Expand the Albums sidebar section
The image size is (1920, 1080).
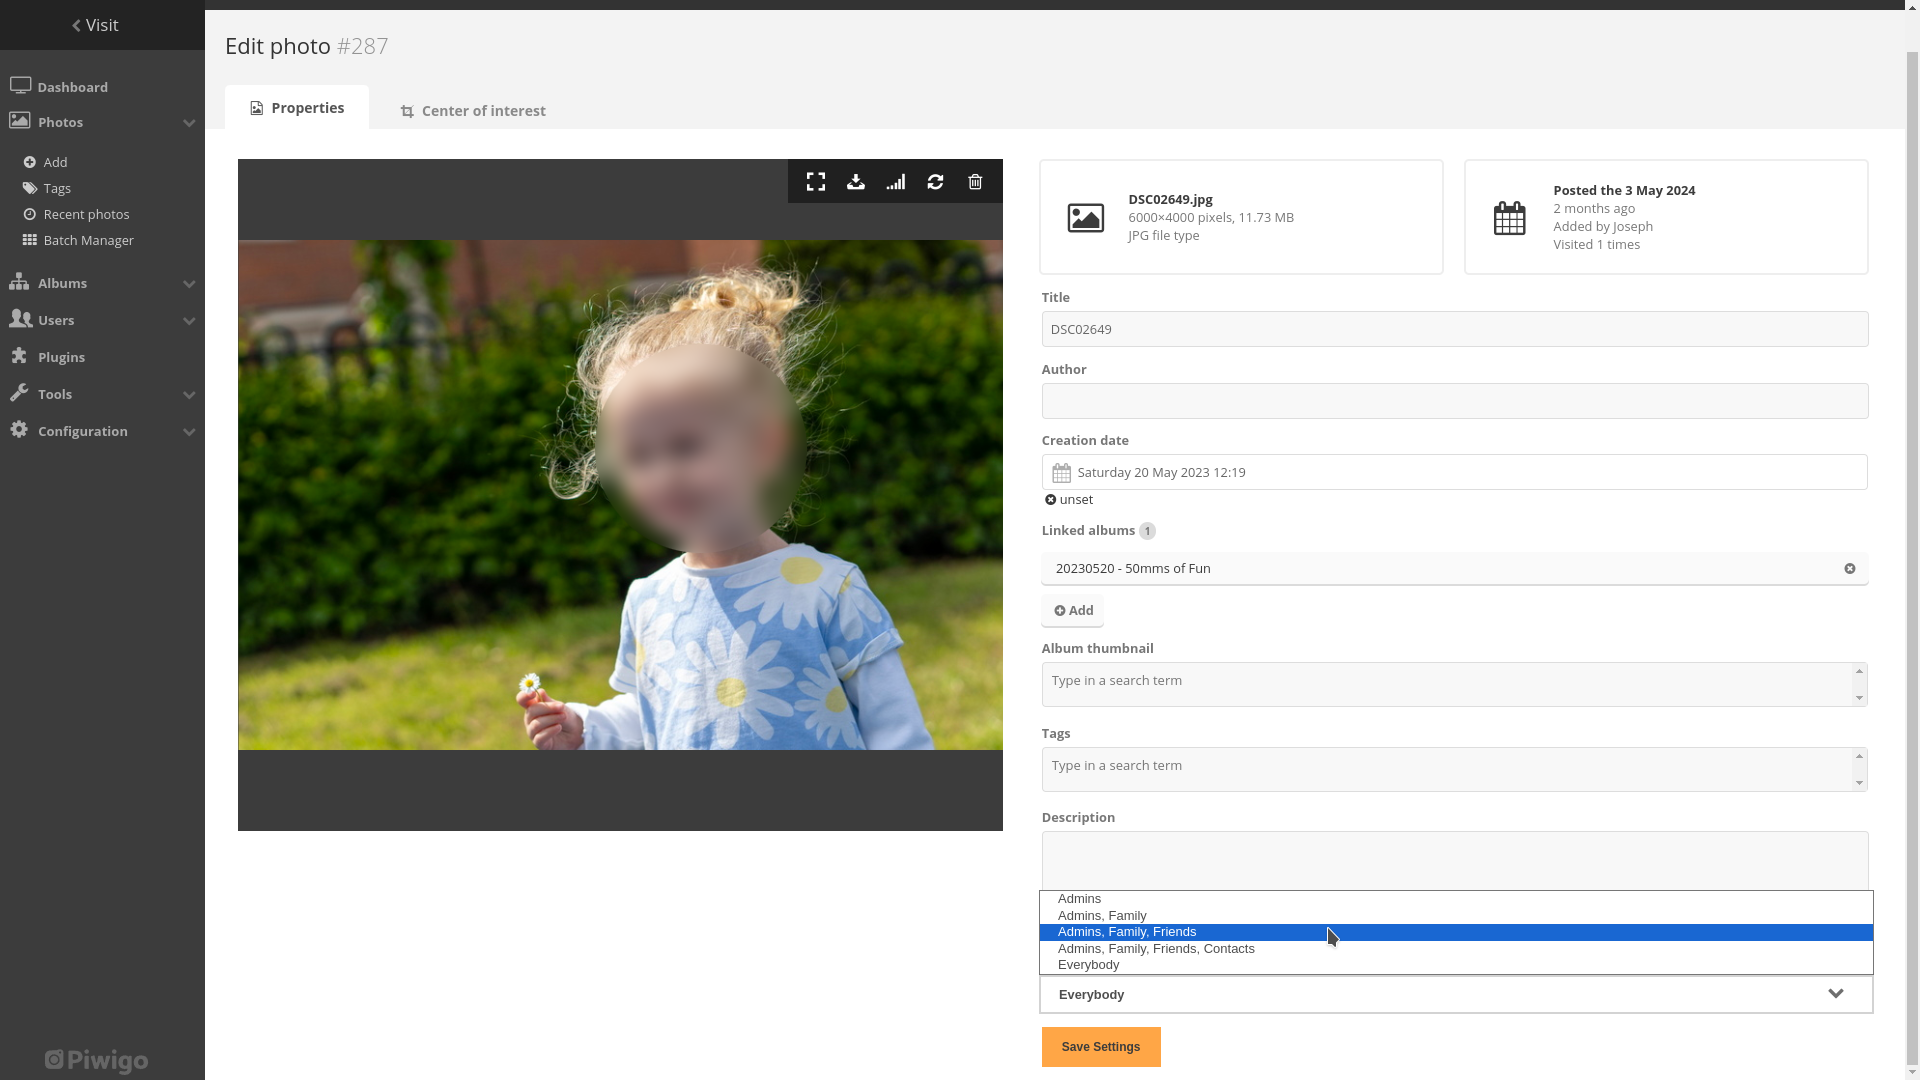pos(189,282)
